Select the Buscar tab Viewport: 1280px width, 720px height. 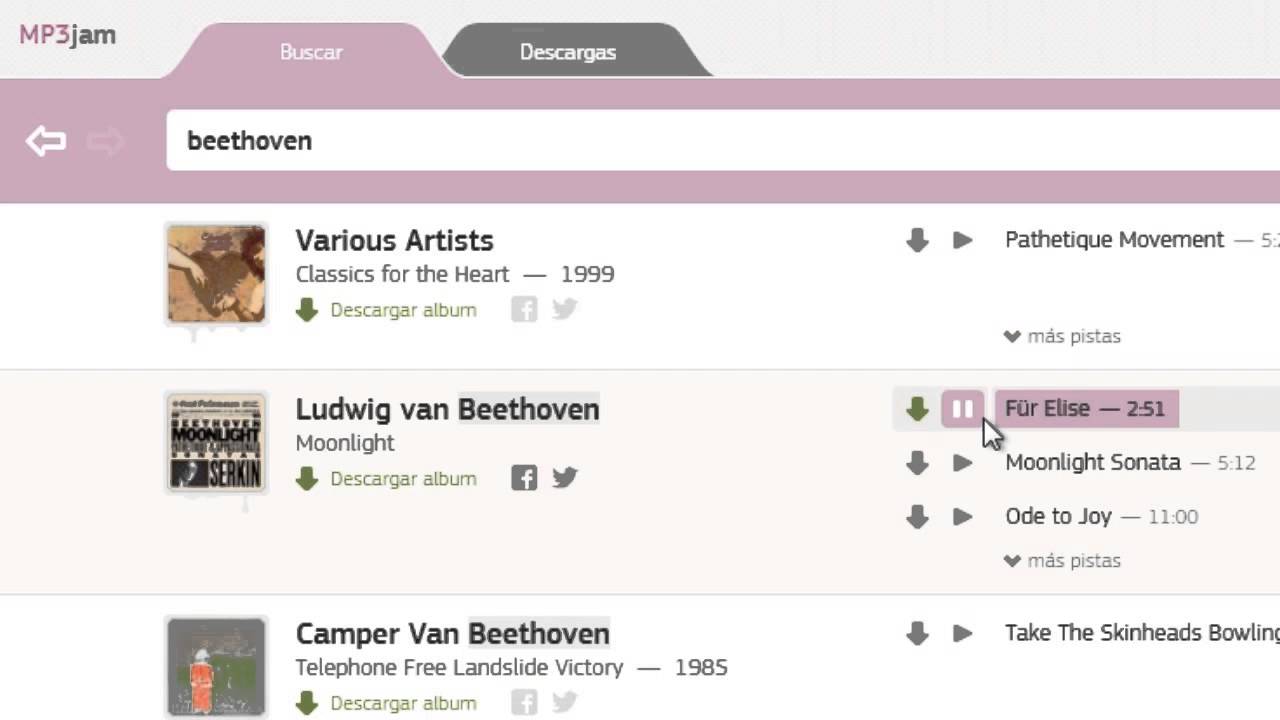click(x=311, y=52)
